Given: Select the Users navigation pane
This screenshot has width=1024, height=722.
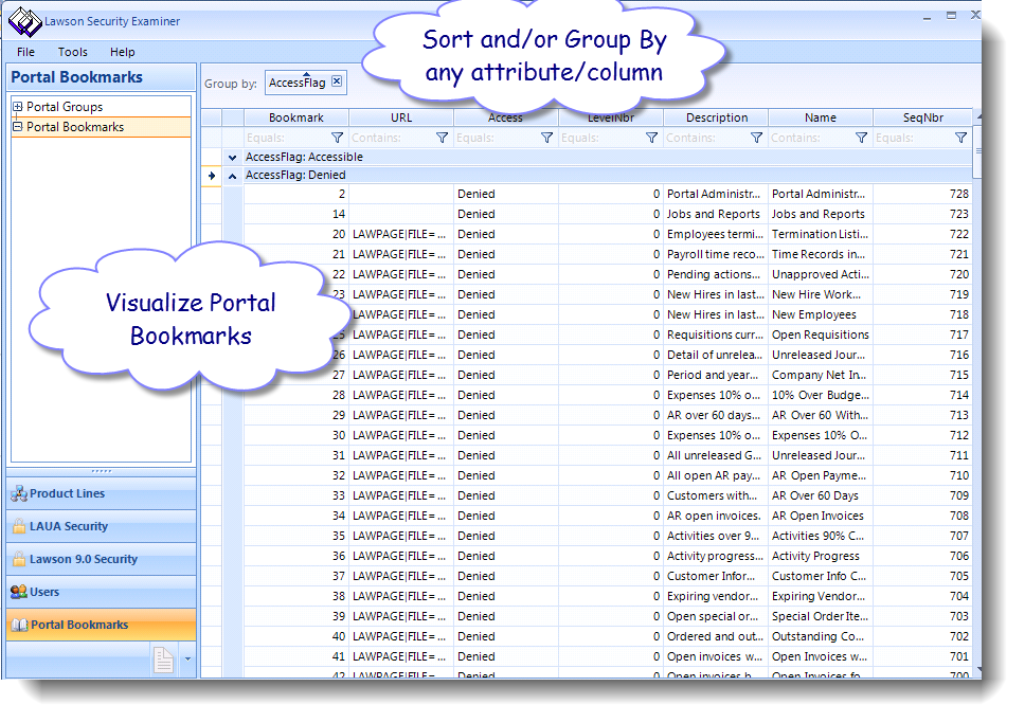Looking at the screenshot, I should tap(101, 592).
